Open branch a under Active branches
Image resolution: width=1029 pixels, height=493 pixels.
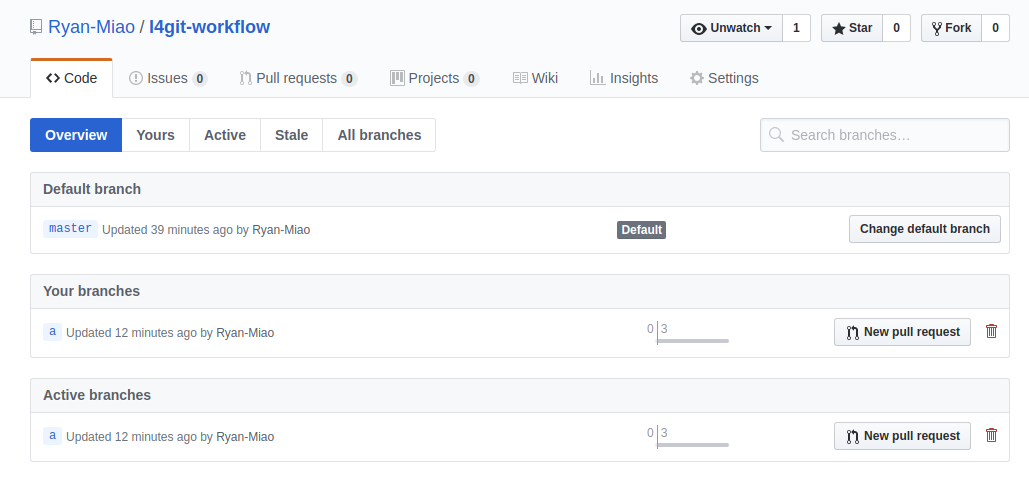click(52, 436)
